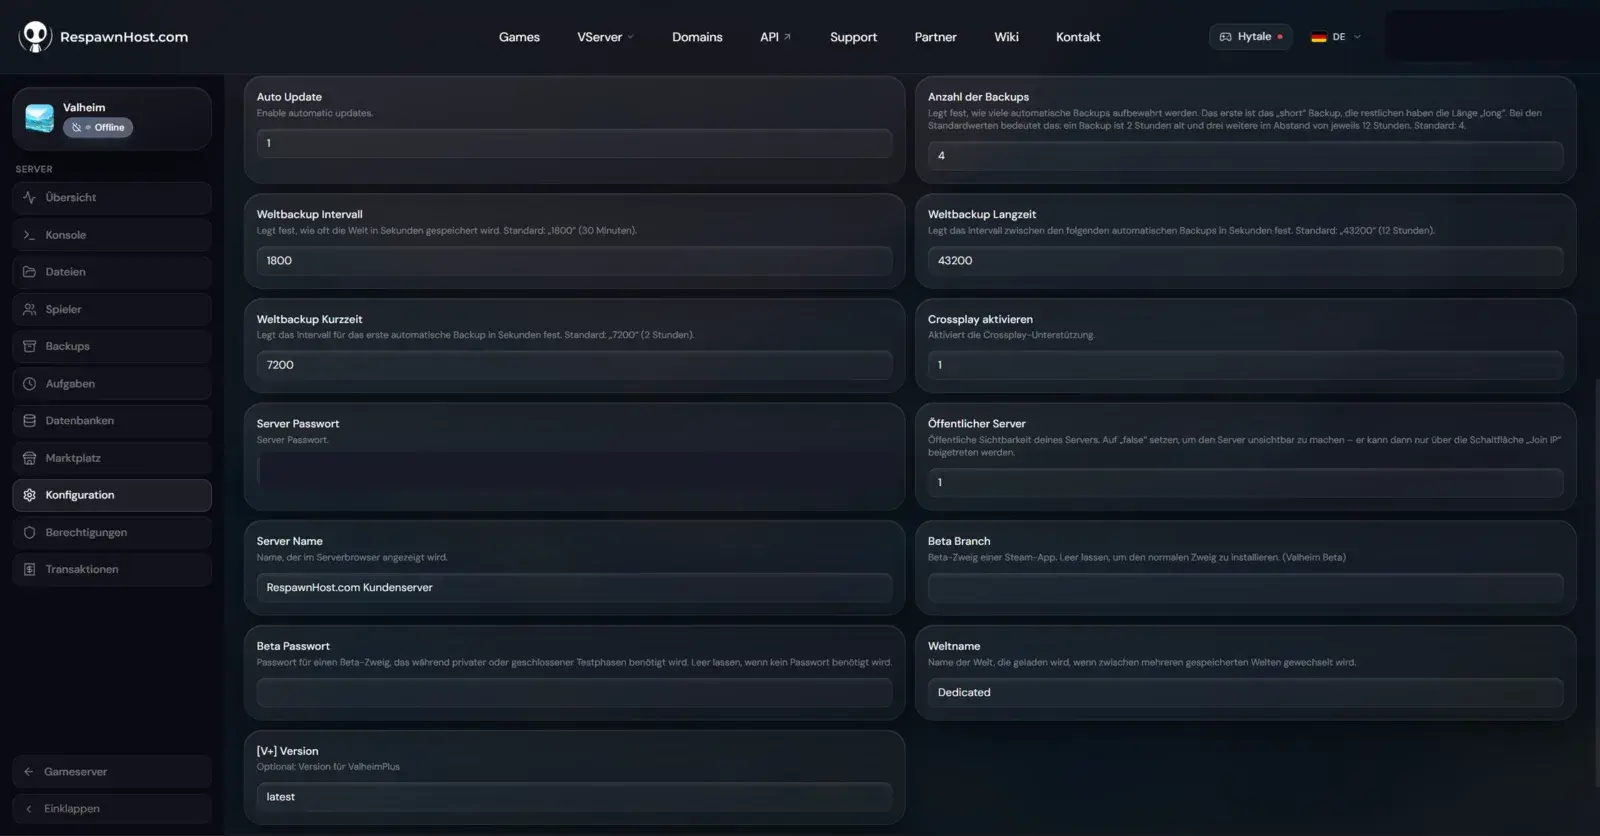The height and width of the screenshot is (836, 1600).
Task: Click the Anzahl der Backups field
Action: pyautogui.click(x=1245, y=156)
